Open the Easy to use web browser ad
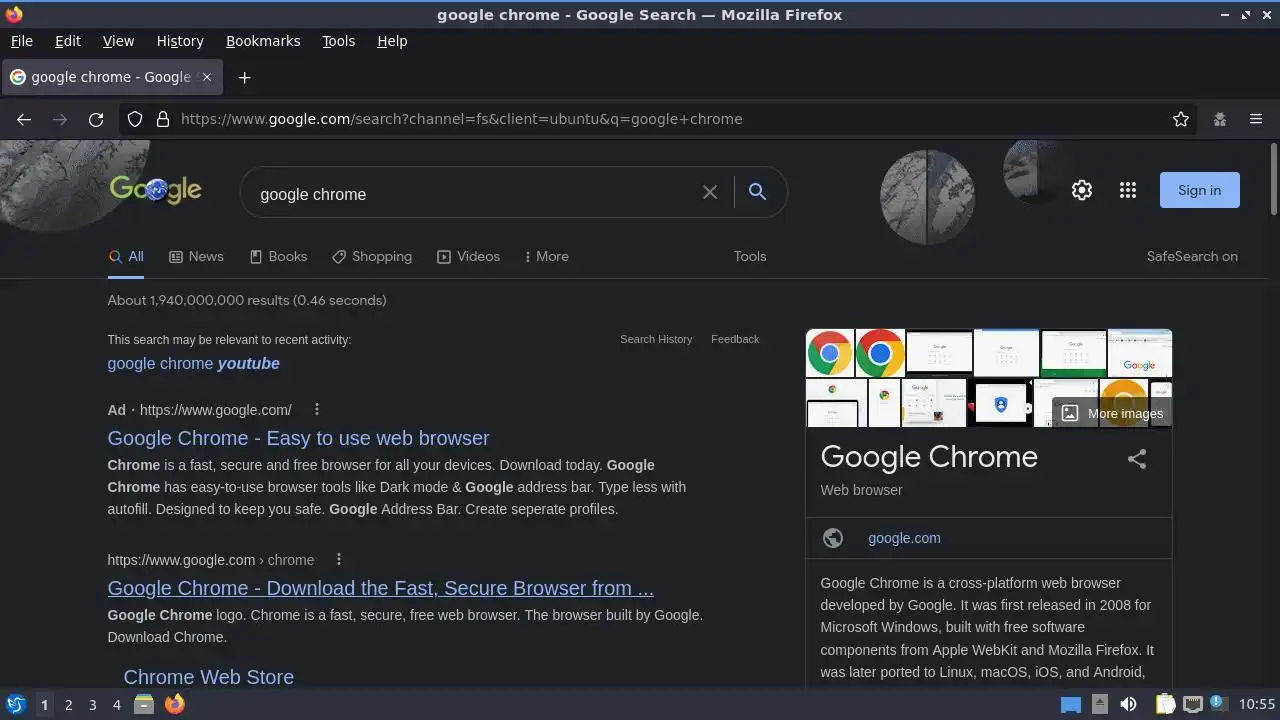Viewport: 1280px width, 720px height. pyautogui.click(x=298, y=438)
